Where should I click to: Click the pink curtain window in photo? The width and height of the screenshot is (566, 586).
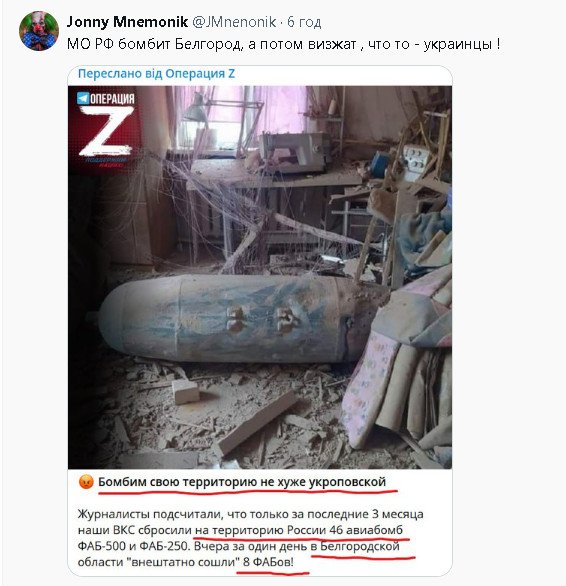(239, 116)
